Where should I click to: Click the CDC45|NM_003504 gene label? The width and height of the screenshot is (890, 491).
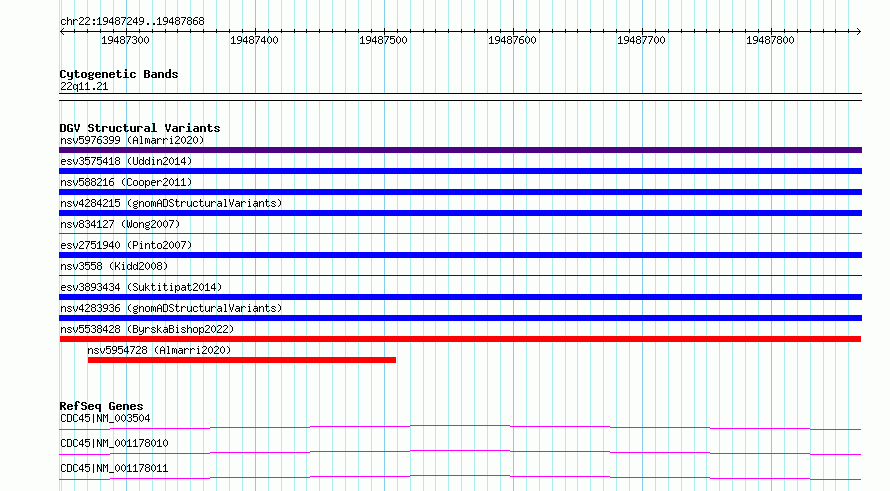point(105,418)
